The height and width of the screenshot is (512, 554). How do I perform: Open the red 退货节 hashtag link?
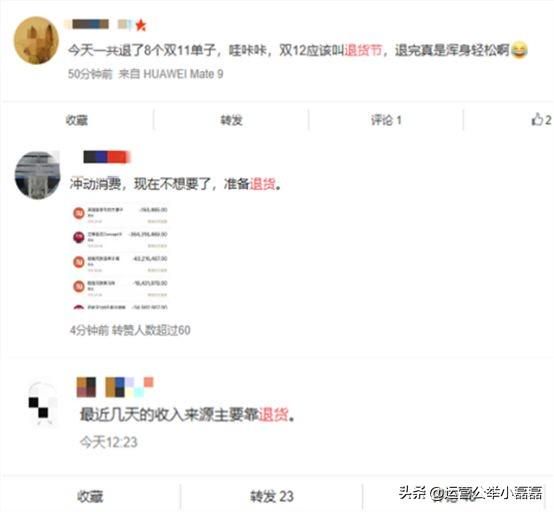coord(363,50)
